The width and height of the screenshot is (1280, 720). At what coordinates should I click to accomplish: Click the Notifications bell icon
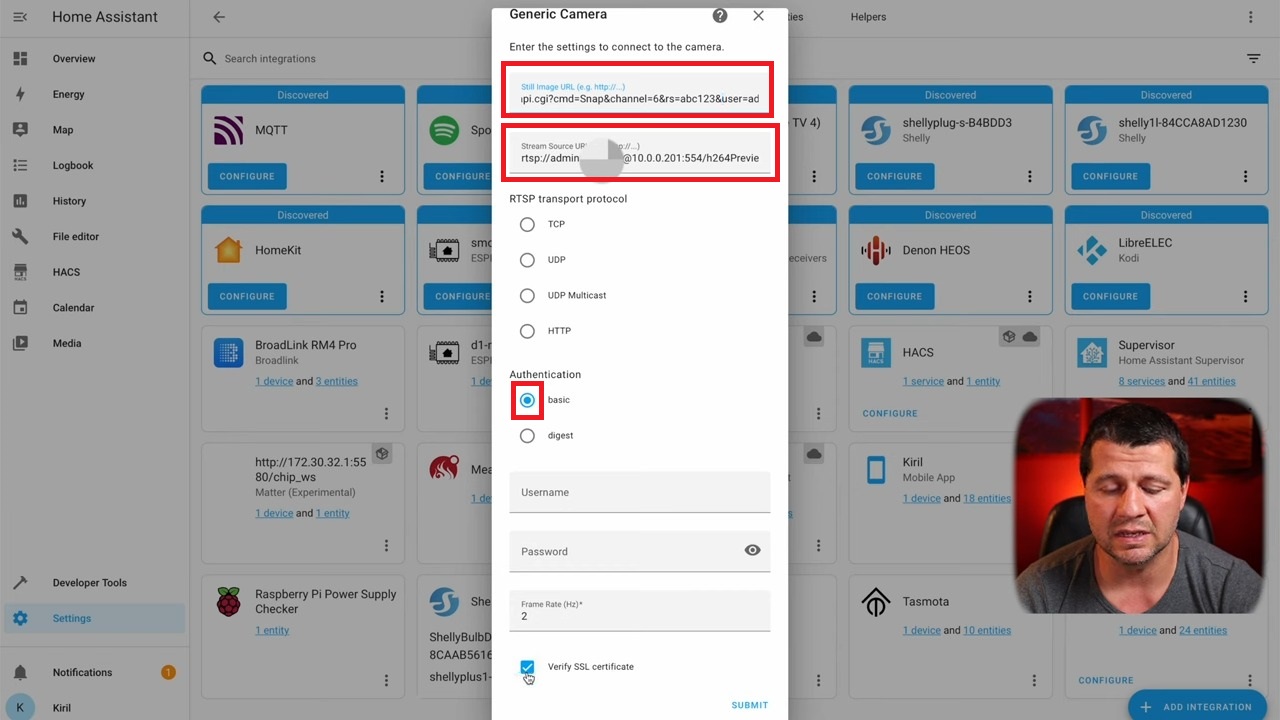coord(20,672)
